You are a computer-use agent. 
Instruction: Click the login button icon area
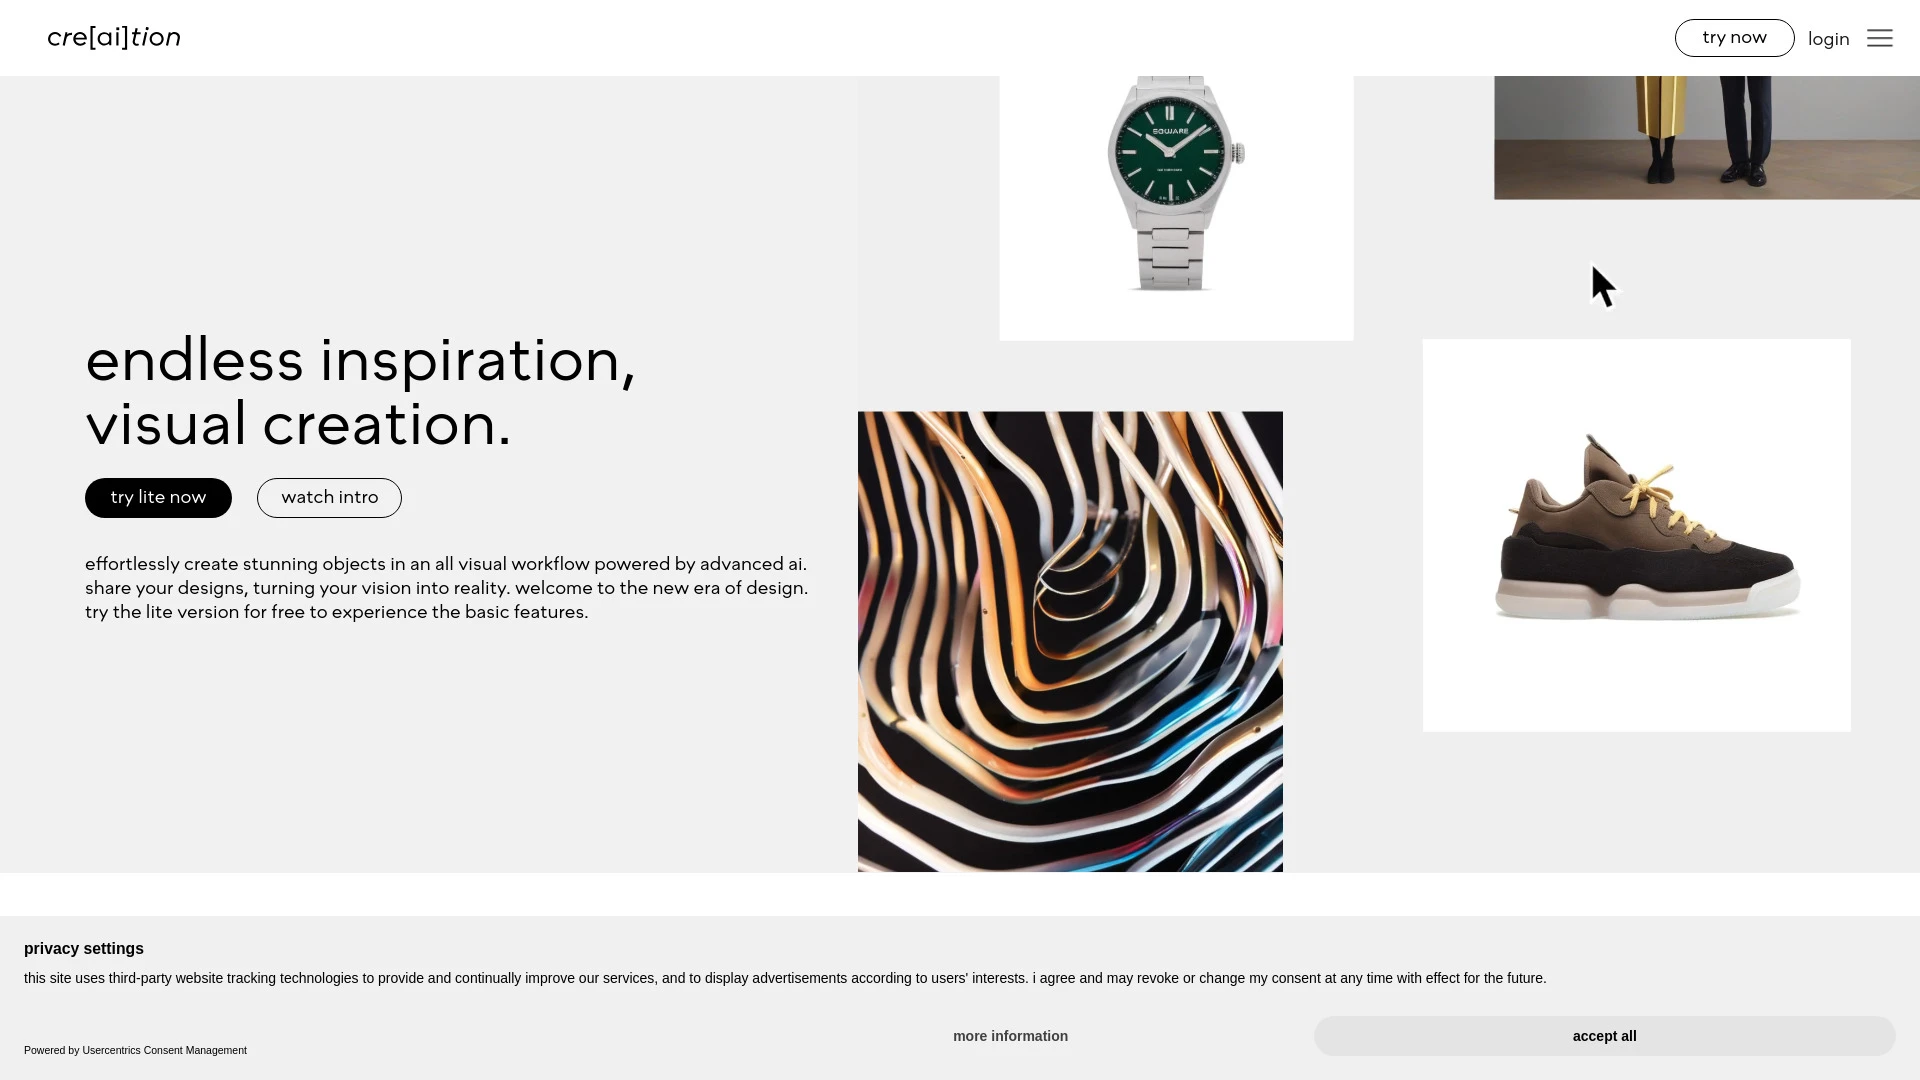tap(1829, 37)
